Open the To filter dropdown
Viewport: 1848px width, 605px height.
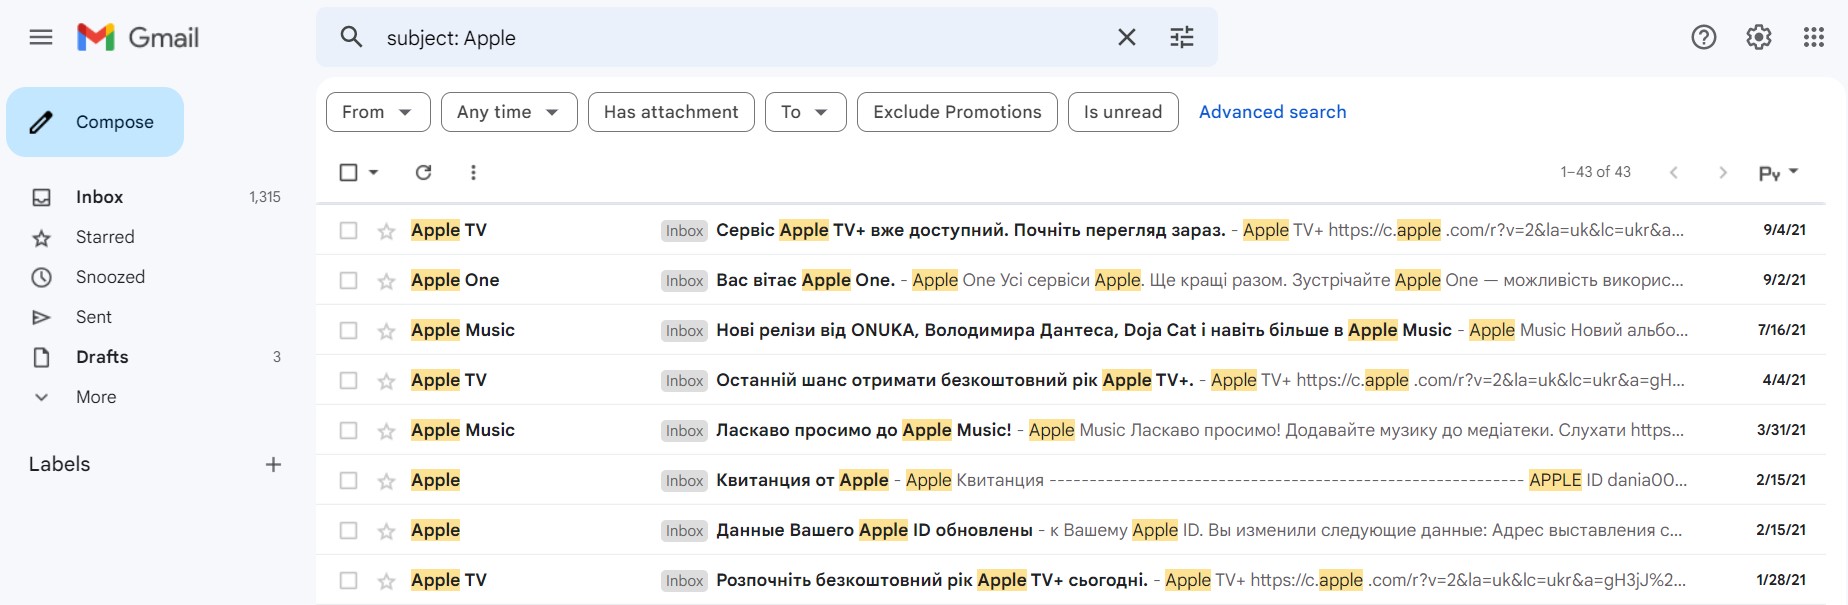tap(806, 112)
